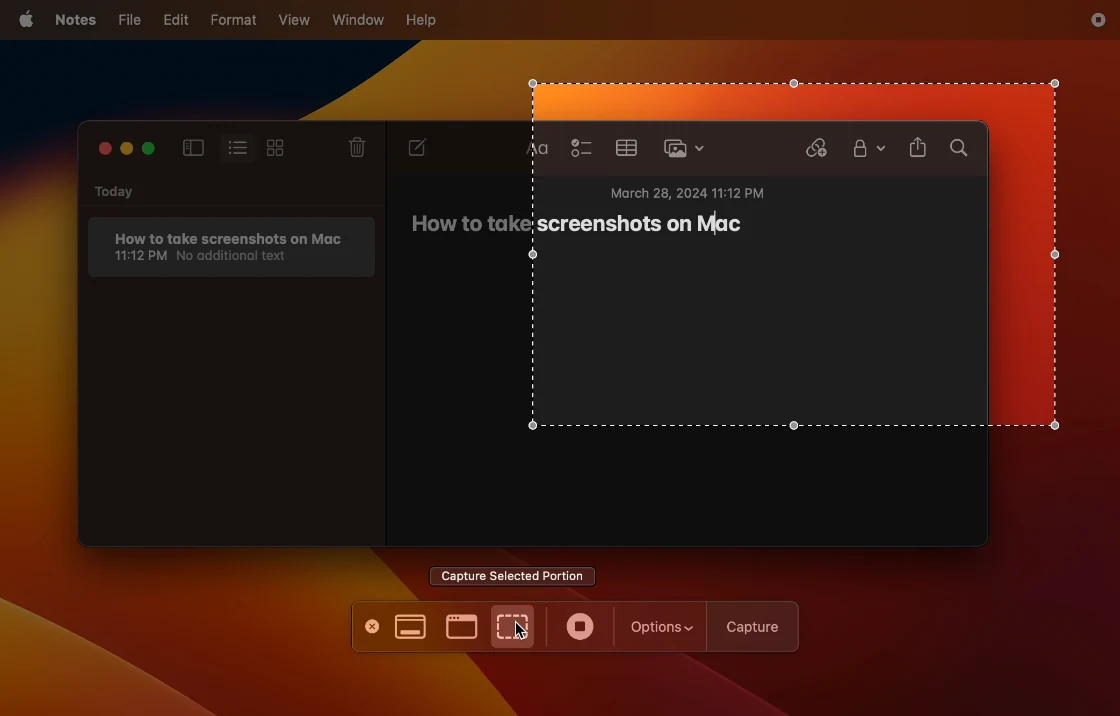Viewport: 1120px width, 716px height.
Task: Select Capture Entire Screen mode
Action: click(x=410, y=627)
